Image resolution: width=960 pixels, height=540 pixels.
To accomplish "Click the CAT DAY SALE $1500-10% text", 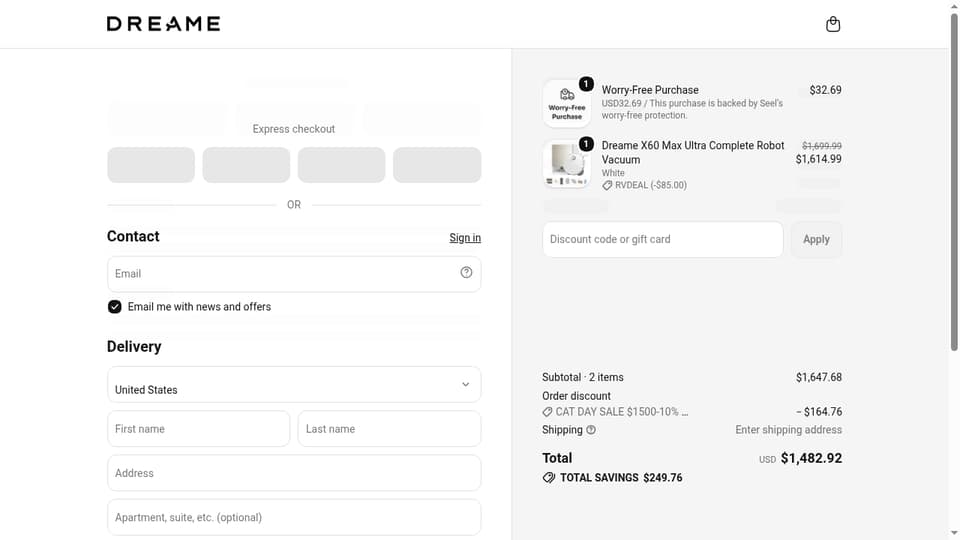I will (x=621, y=412).
